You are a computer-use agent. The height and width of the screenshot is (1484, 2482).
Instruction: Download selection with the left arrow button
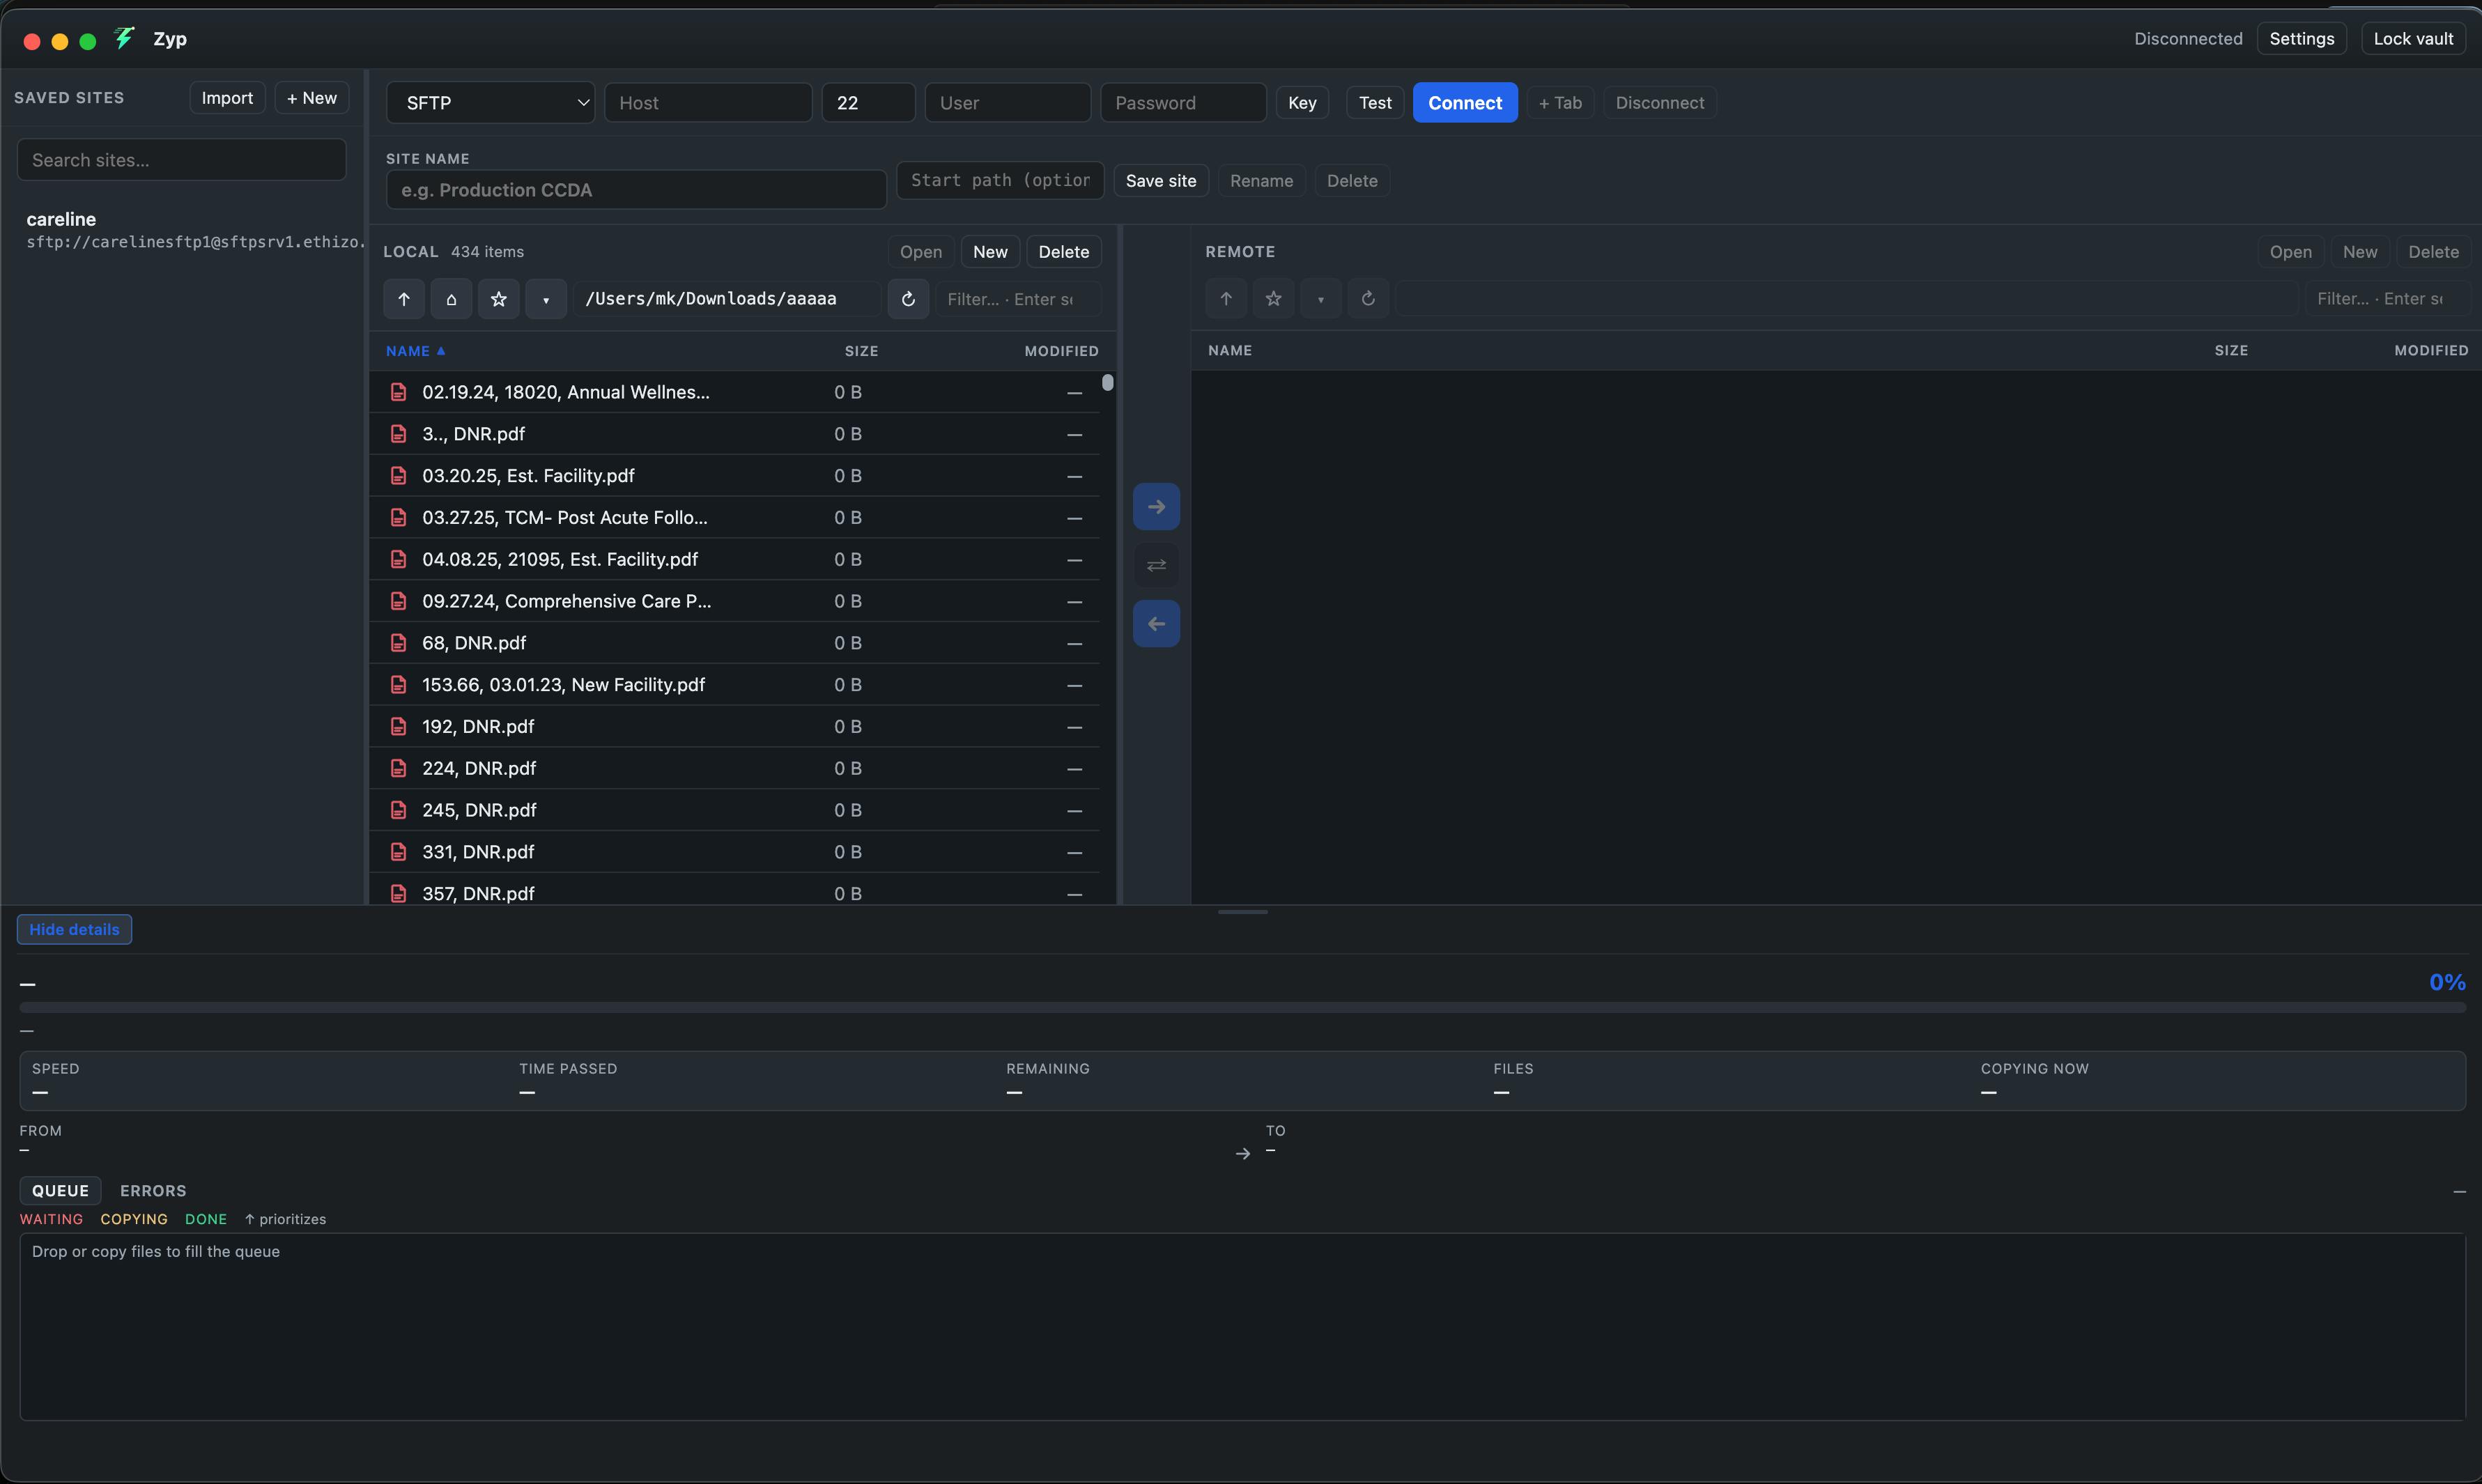1156,624
